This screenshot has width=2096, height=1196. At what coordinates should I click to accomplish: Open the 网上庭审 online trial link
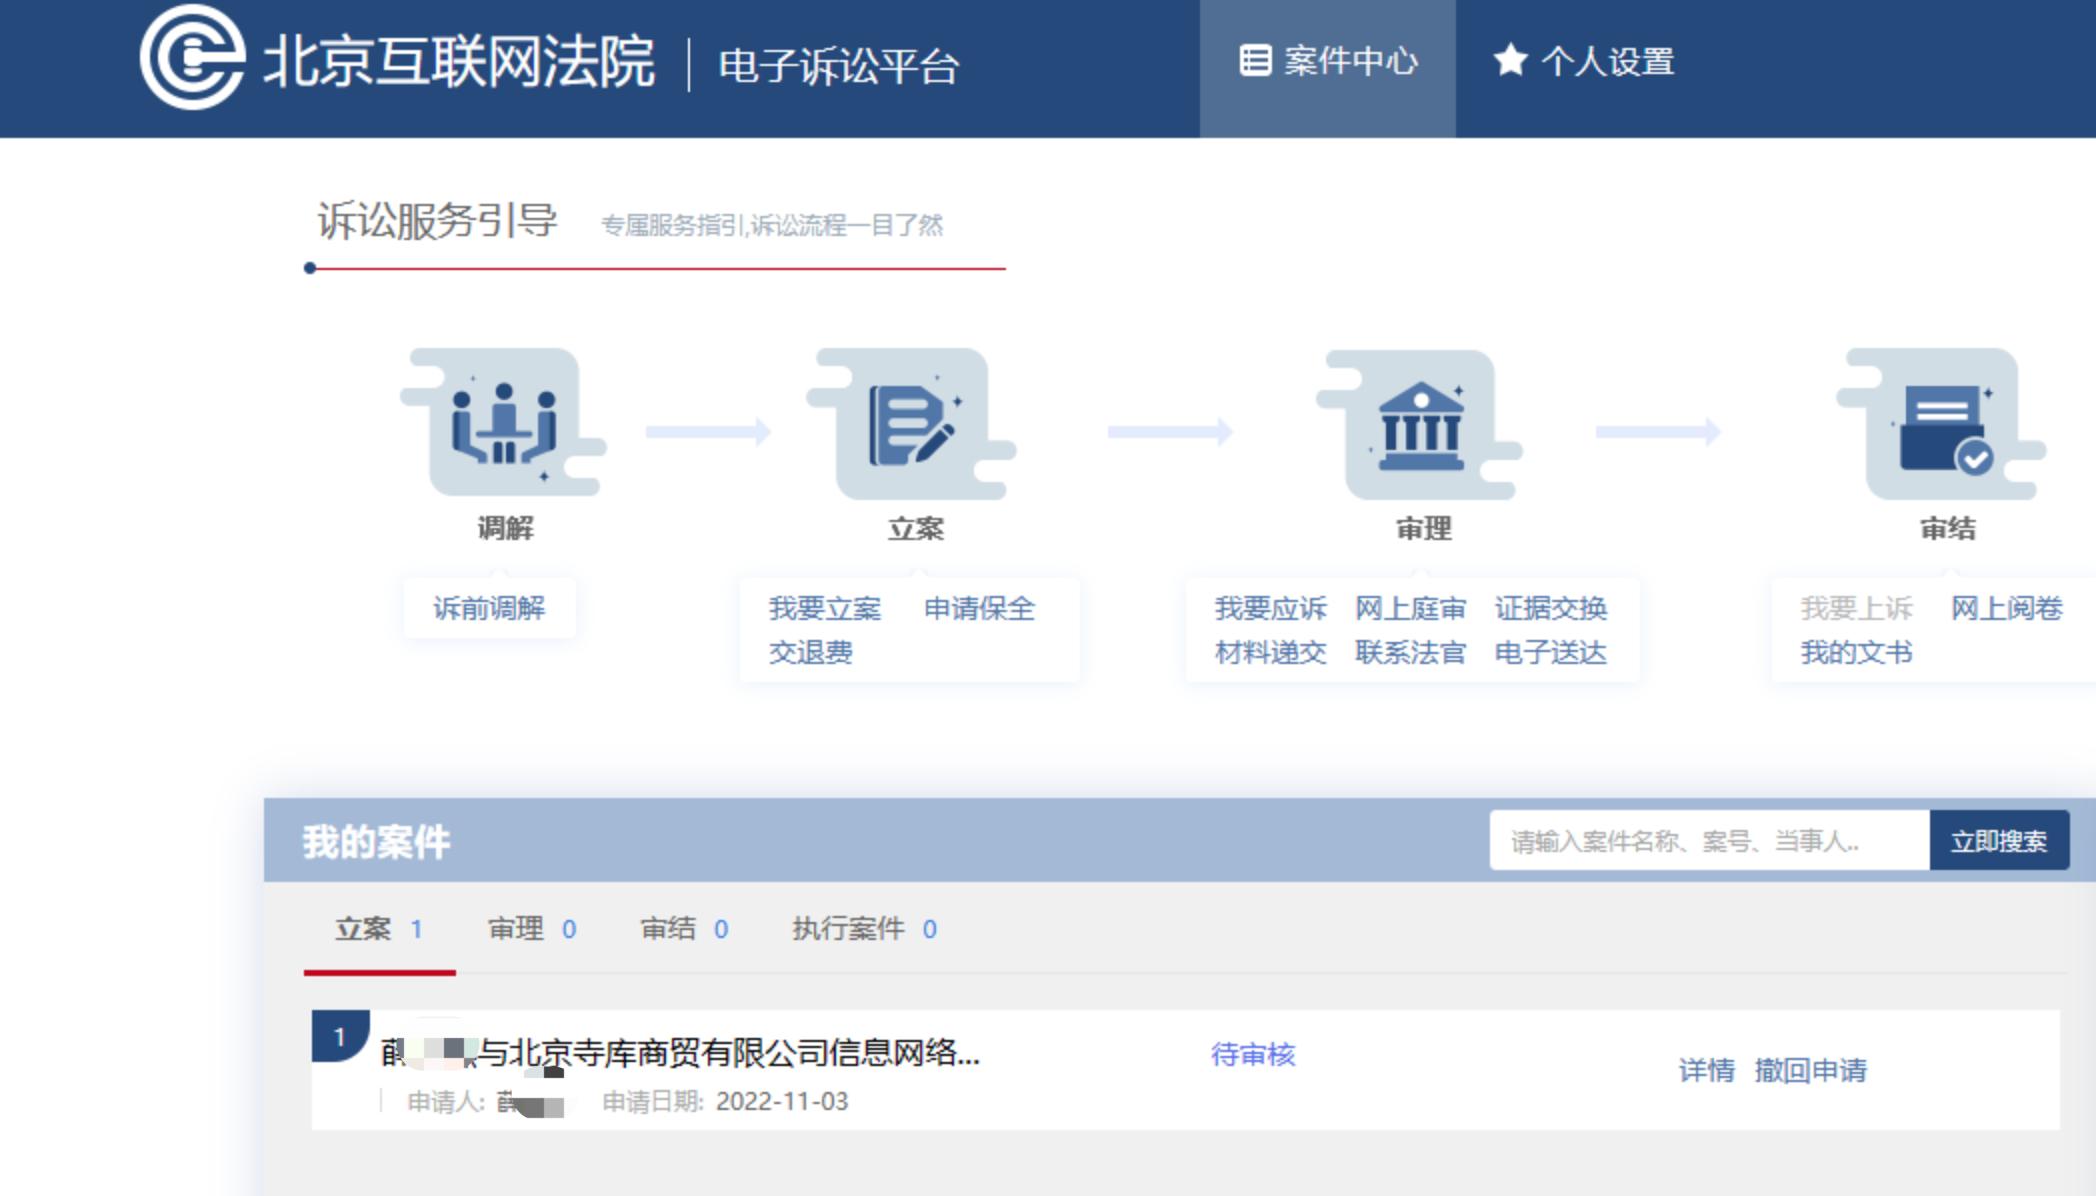(x=1410, y=608)
